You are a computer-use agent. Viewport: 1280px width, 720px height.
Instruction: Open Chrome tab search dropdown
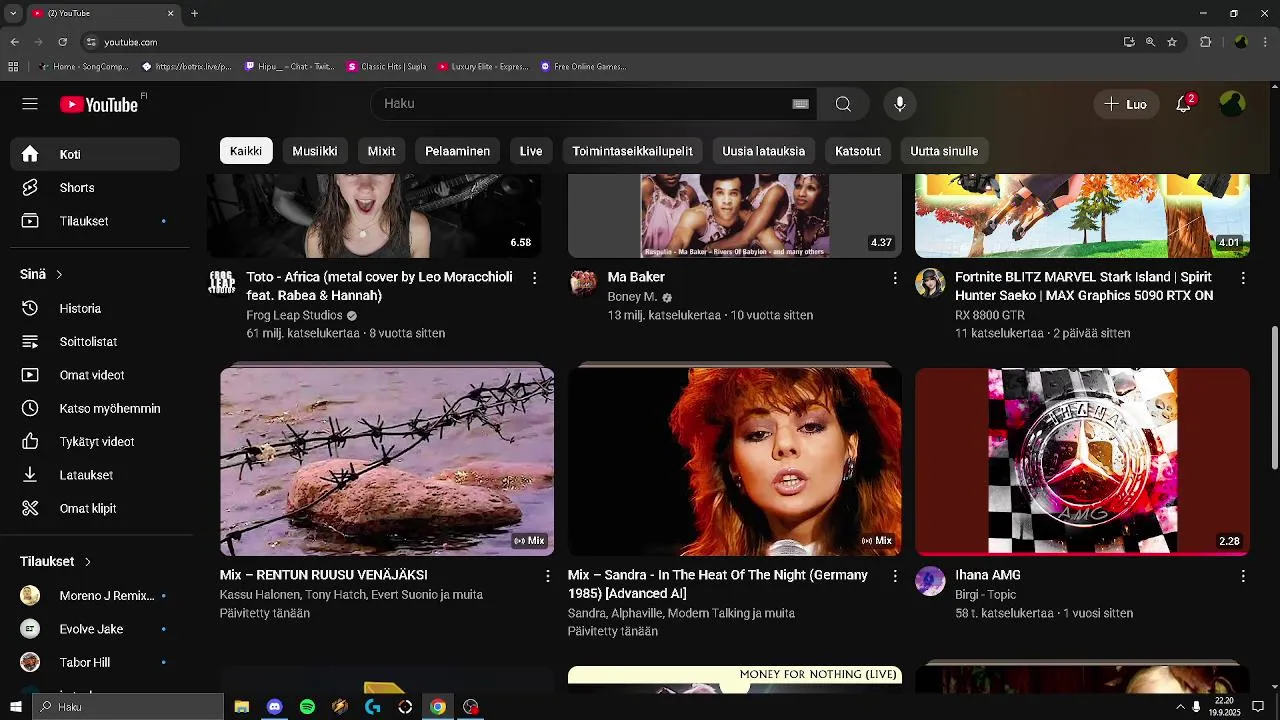[14, 13]
